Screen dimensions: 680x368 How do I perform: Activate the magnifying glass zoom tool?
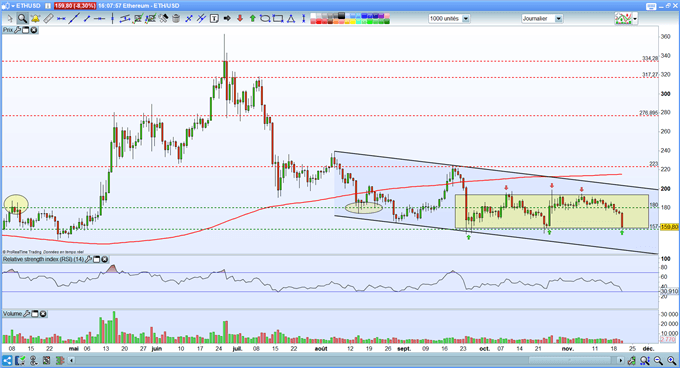pos(23,19)
